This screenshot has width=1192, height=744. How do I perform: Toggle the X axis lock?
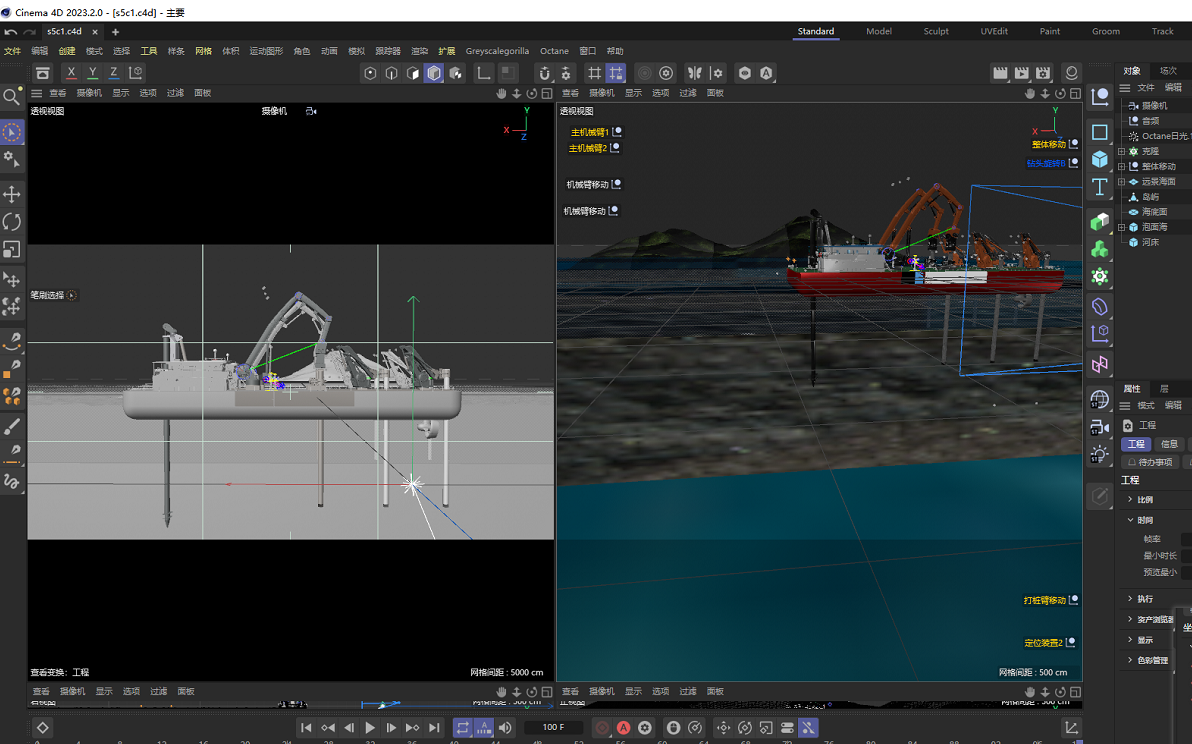(x=71, y=72)
